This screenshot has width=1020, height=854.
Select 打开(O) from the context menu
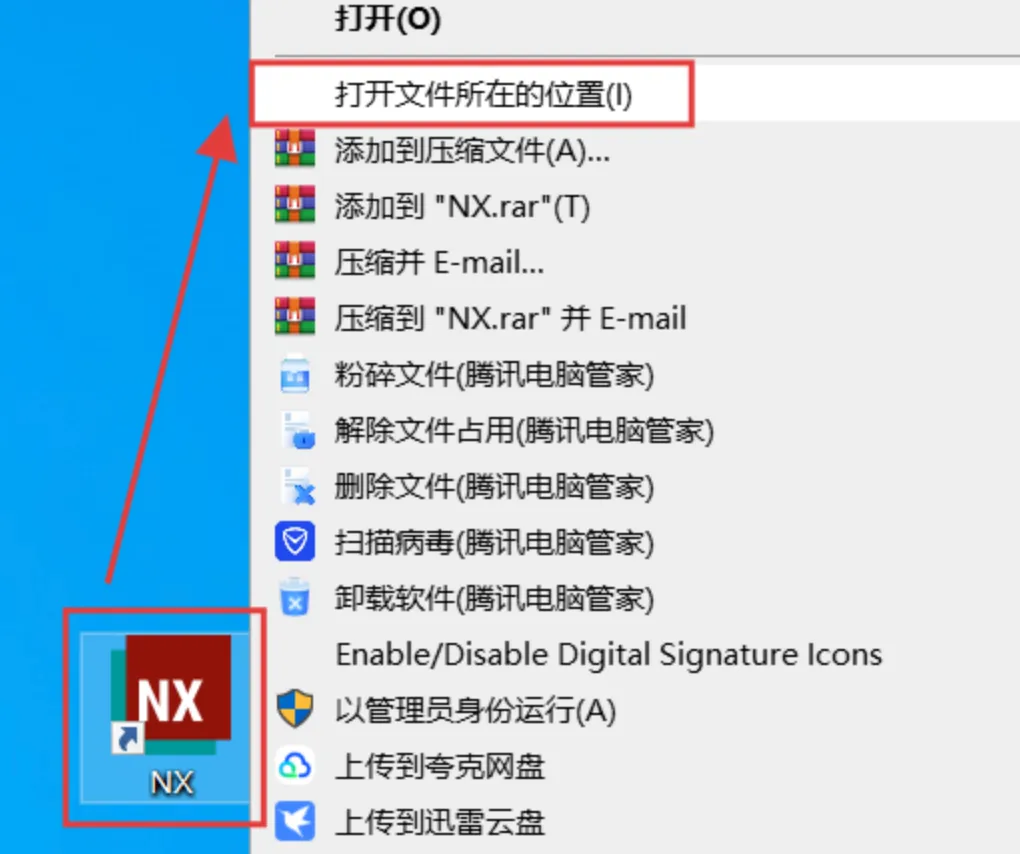point(388,18)
